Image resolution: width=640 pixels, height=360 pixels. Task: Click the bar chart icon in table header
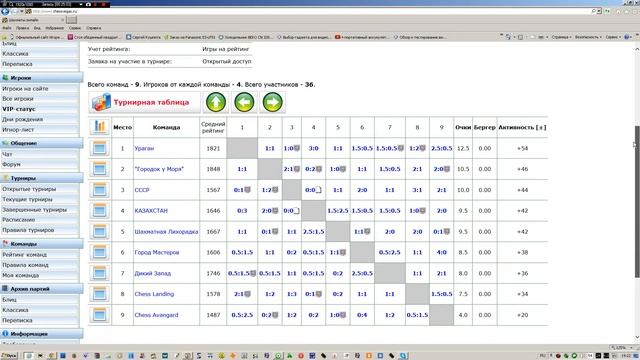coord(99,127)
